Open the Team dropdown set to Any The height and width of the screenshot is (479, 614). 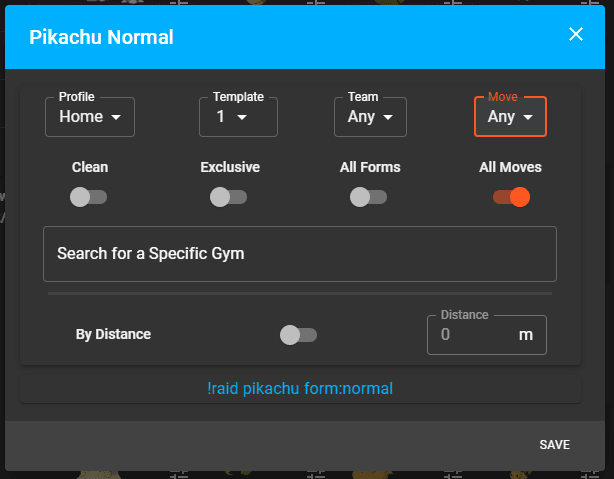click(370, 117)
